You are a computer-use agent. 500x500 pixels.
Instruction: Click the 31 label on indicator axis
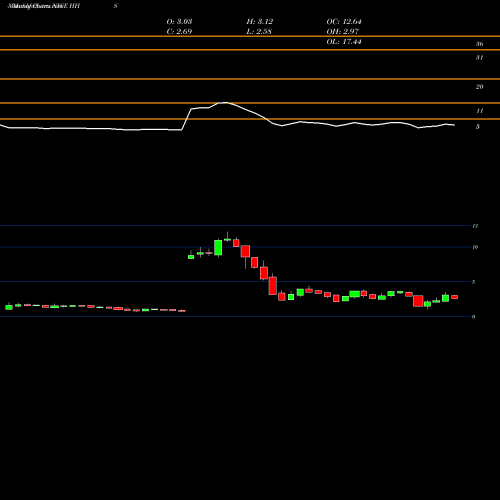pos(479,58)
